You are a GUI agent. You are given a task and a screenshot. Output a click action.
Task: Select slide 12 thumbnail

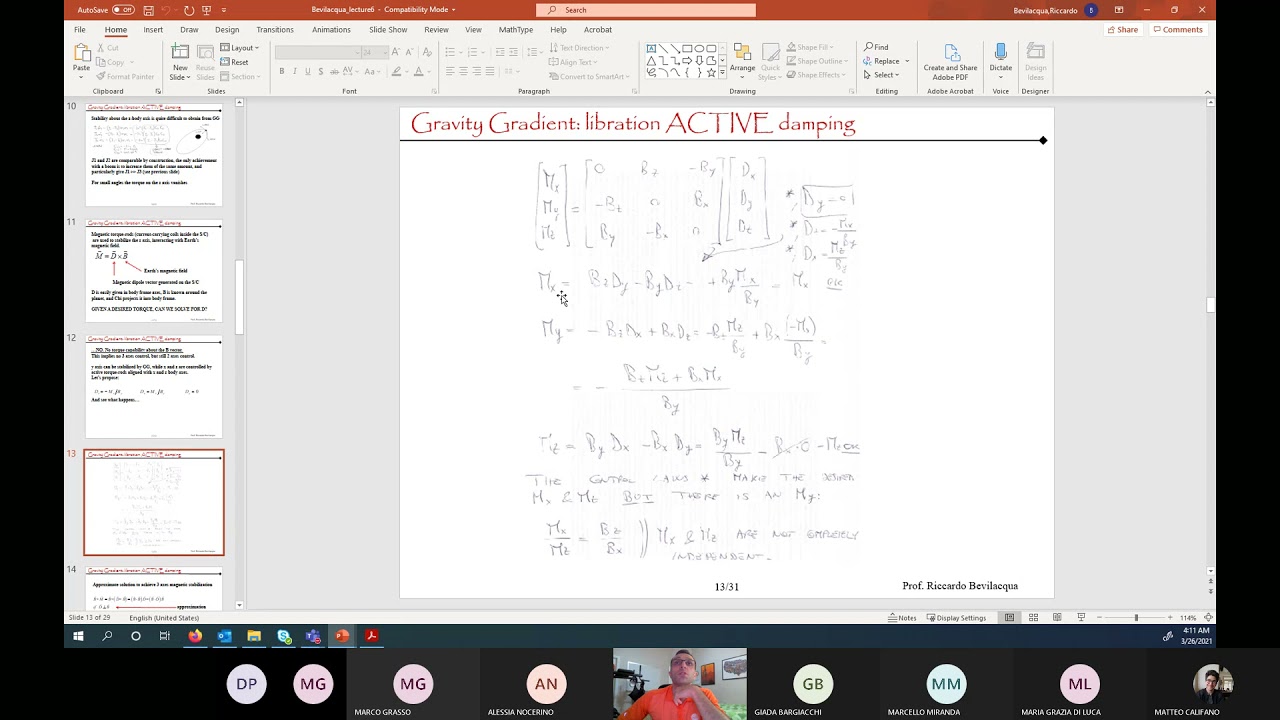tap(154, 387)
